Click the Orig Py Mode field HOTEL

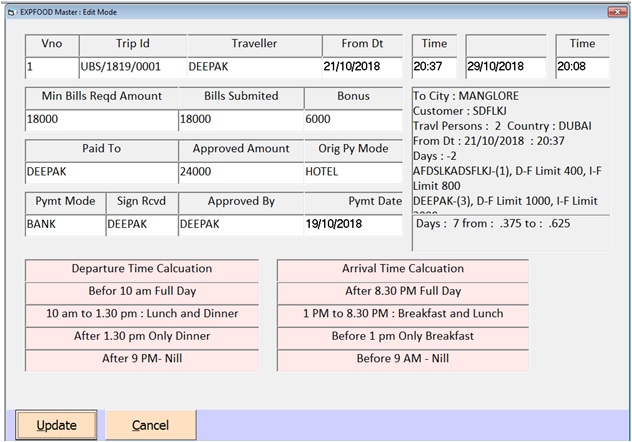pyautogui.click(x=353, y=172)
